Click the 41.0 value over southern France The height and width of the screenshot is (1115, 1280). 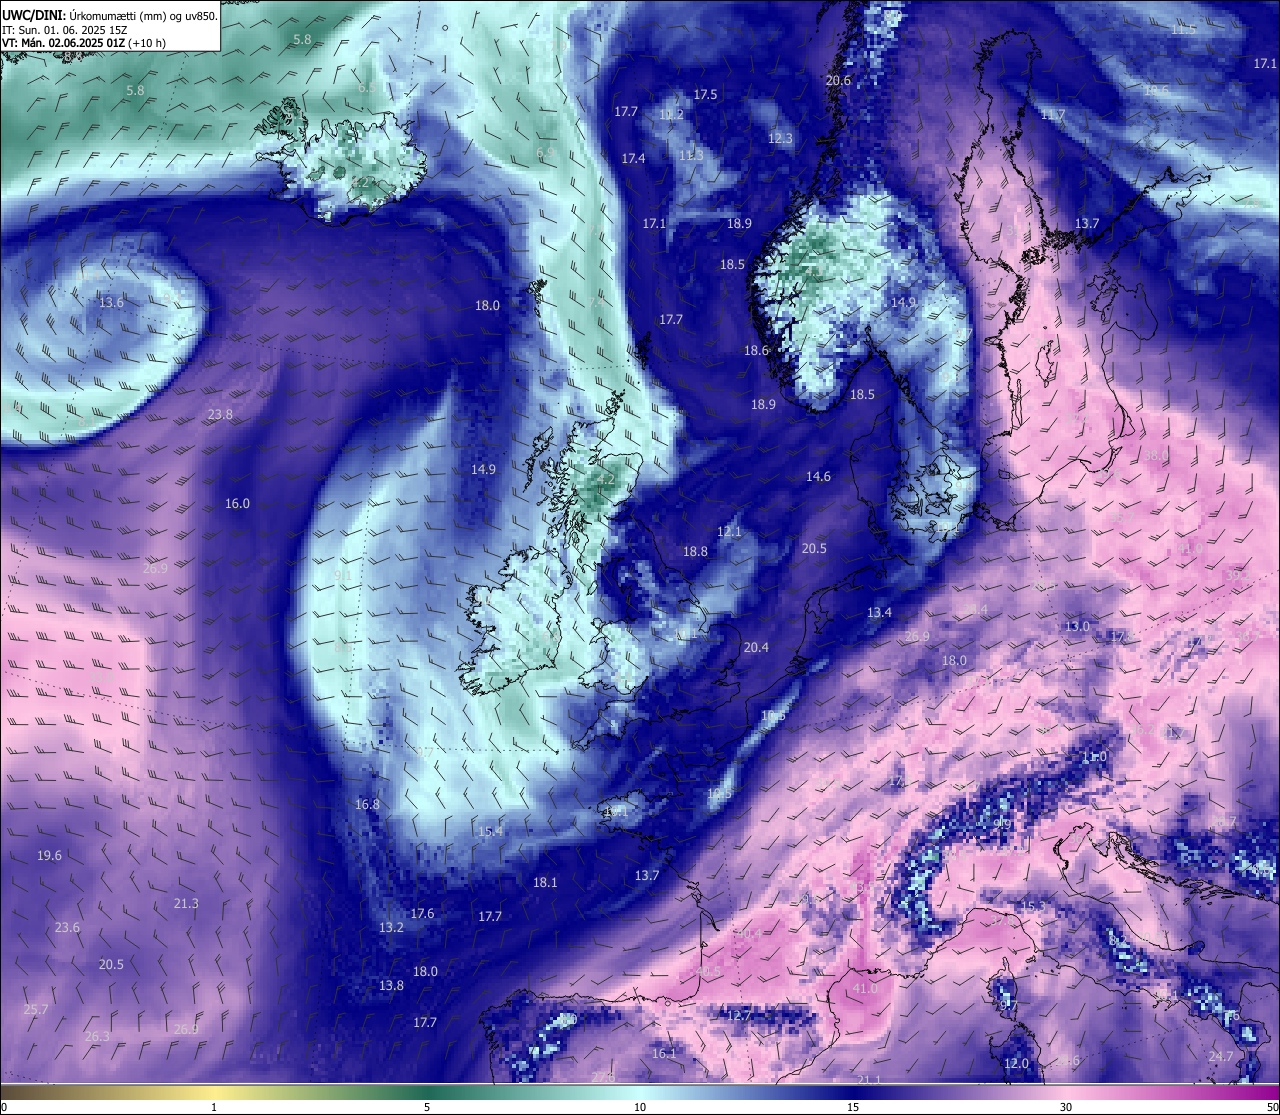point(864,988)
